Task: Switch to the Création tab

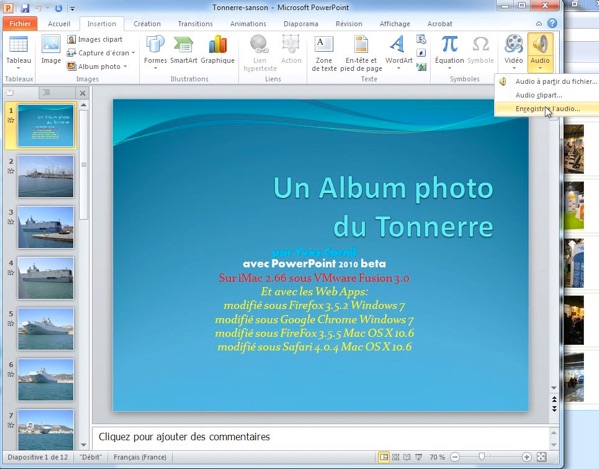Action: pyautogui.click(x=147, y=23)
